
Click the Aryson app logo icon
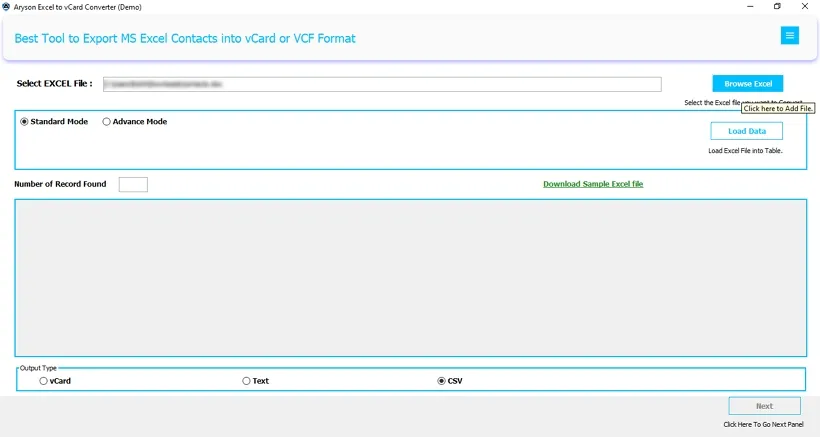point(6,7)
